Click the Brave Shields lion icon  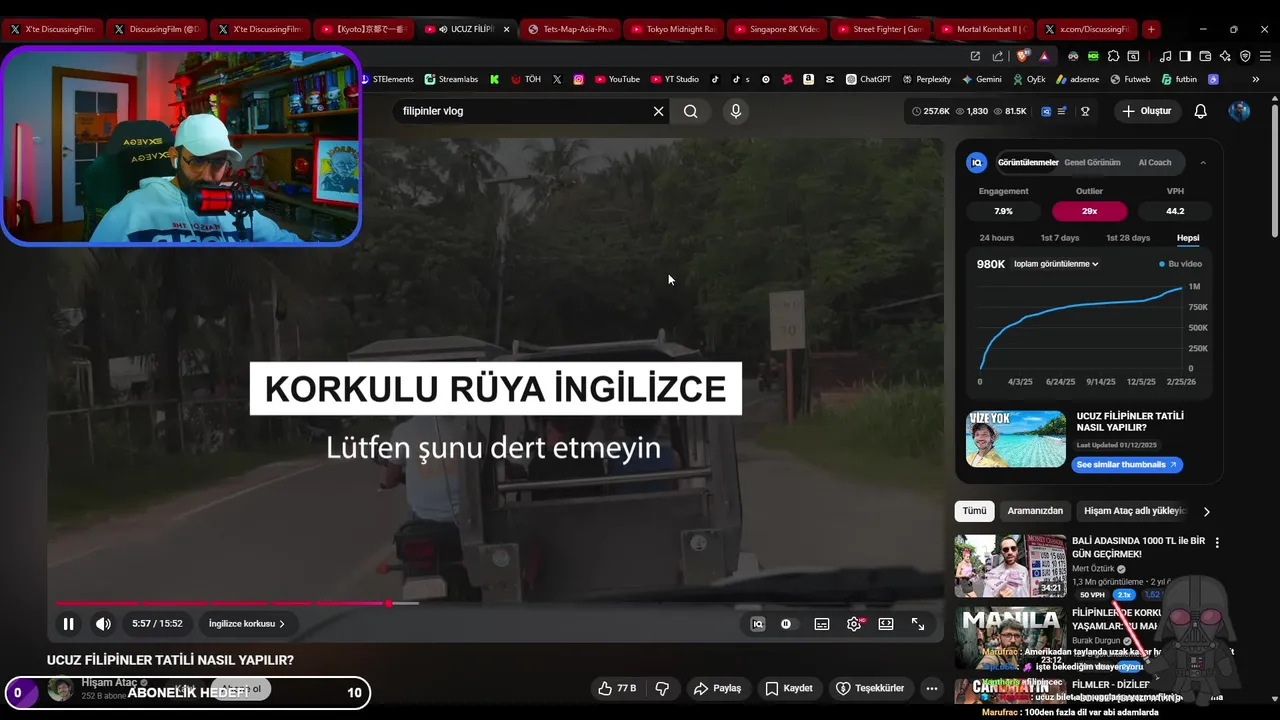[1023, 56]
